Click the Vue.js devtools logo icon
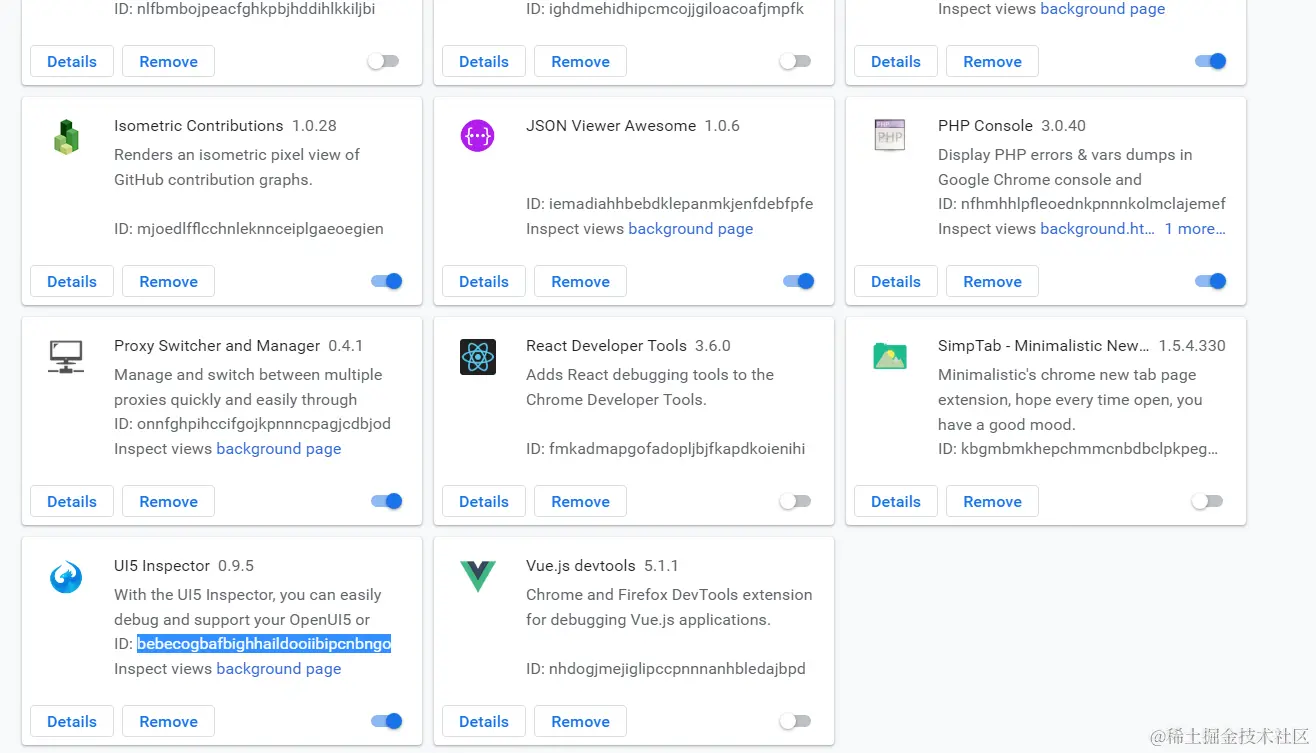Image resolution: width=1316 pixels, height=753 pixels. 478,576
